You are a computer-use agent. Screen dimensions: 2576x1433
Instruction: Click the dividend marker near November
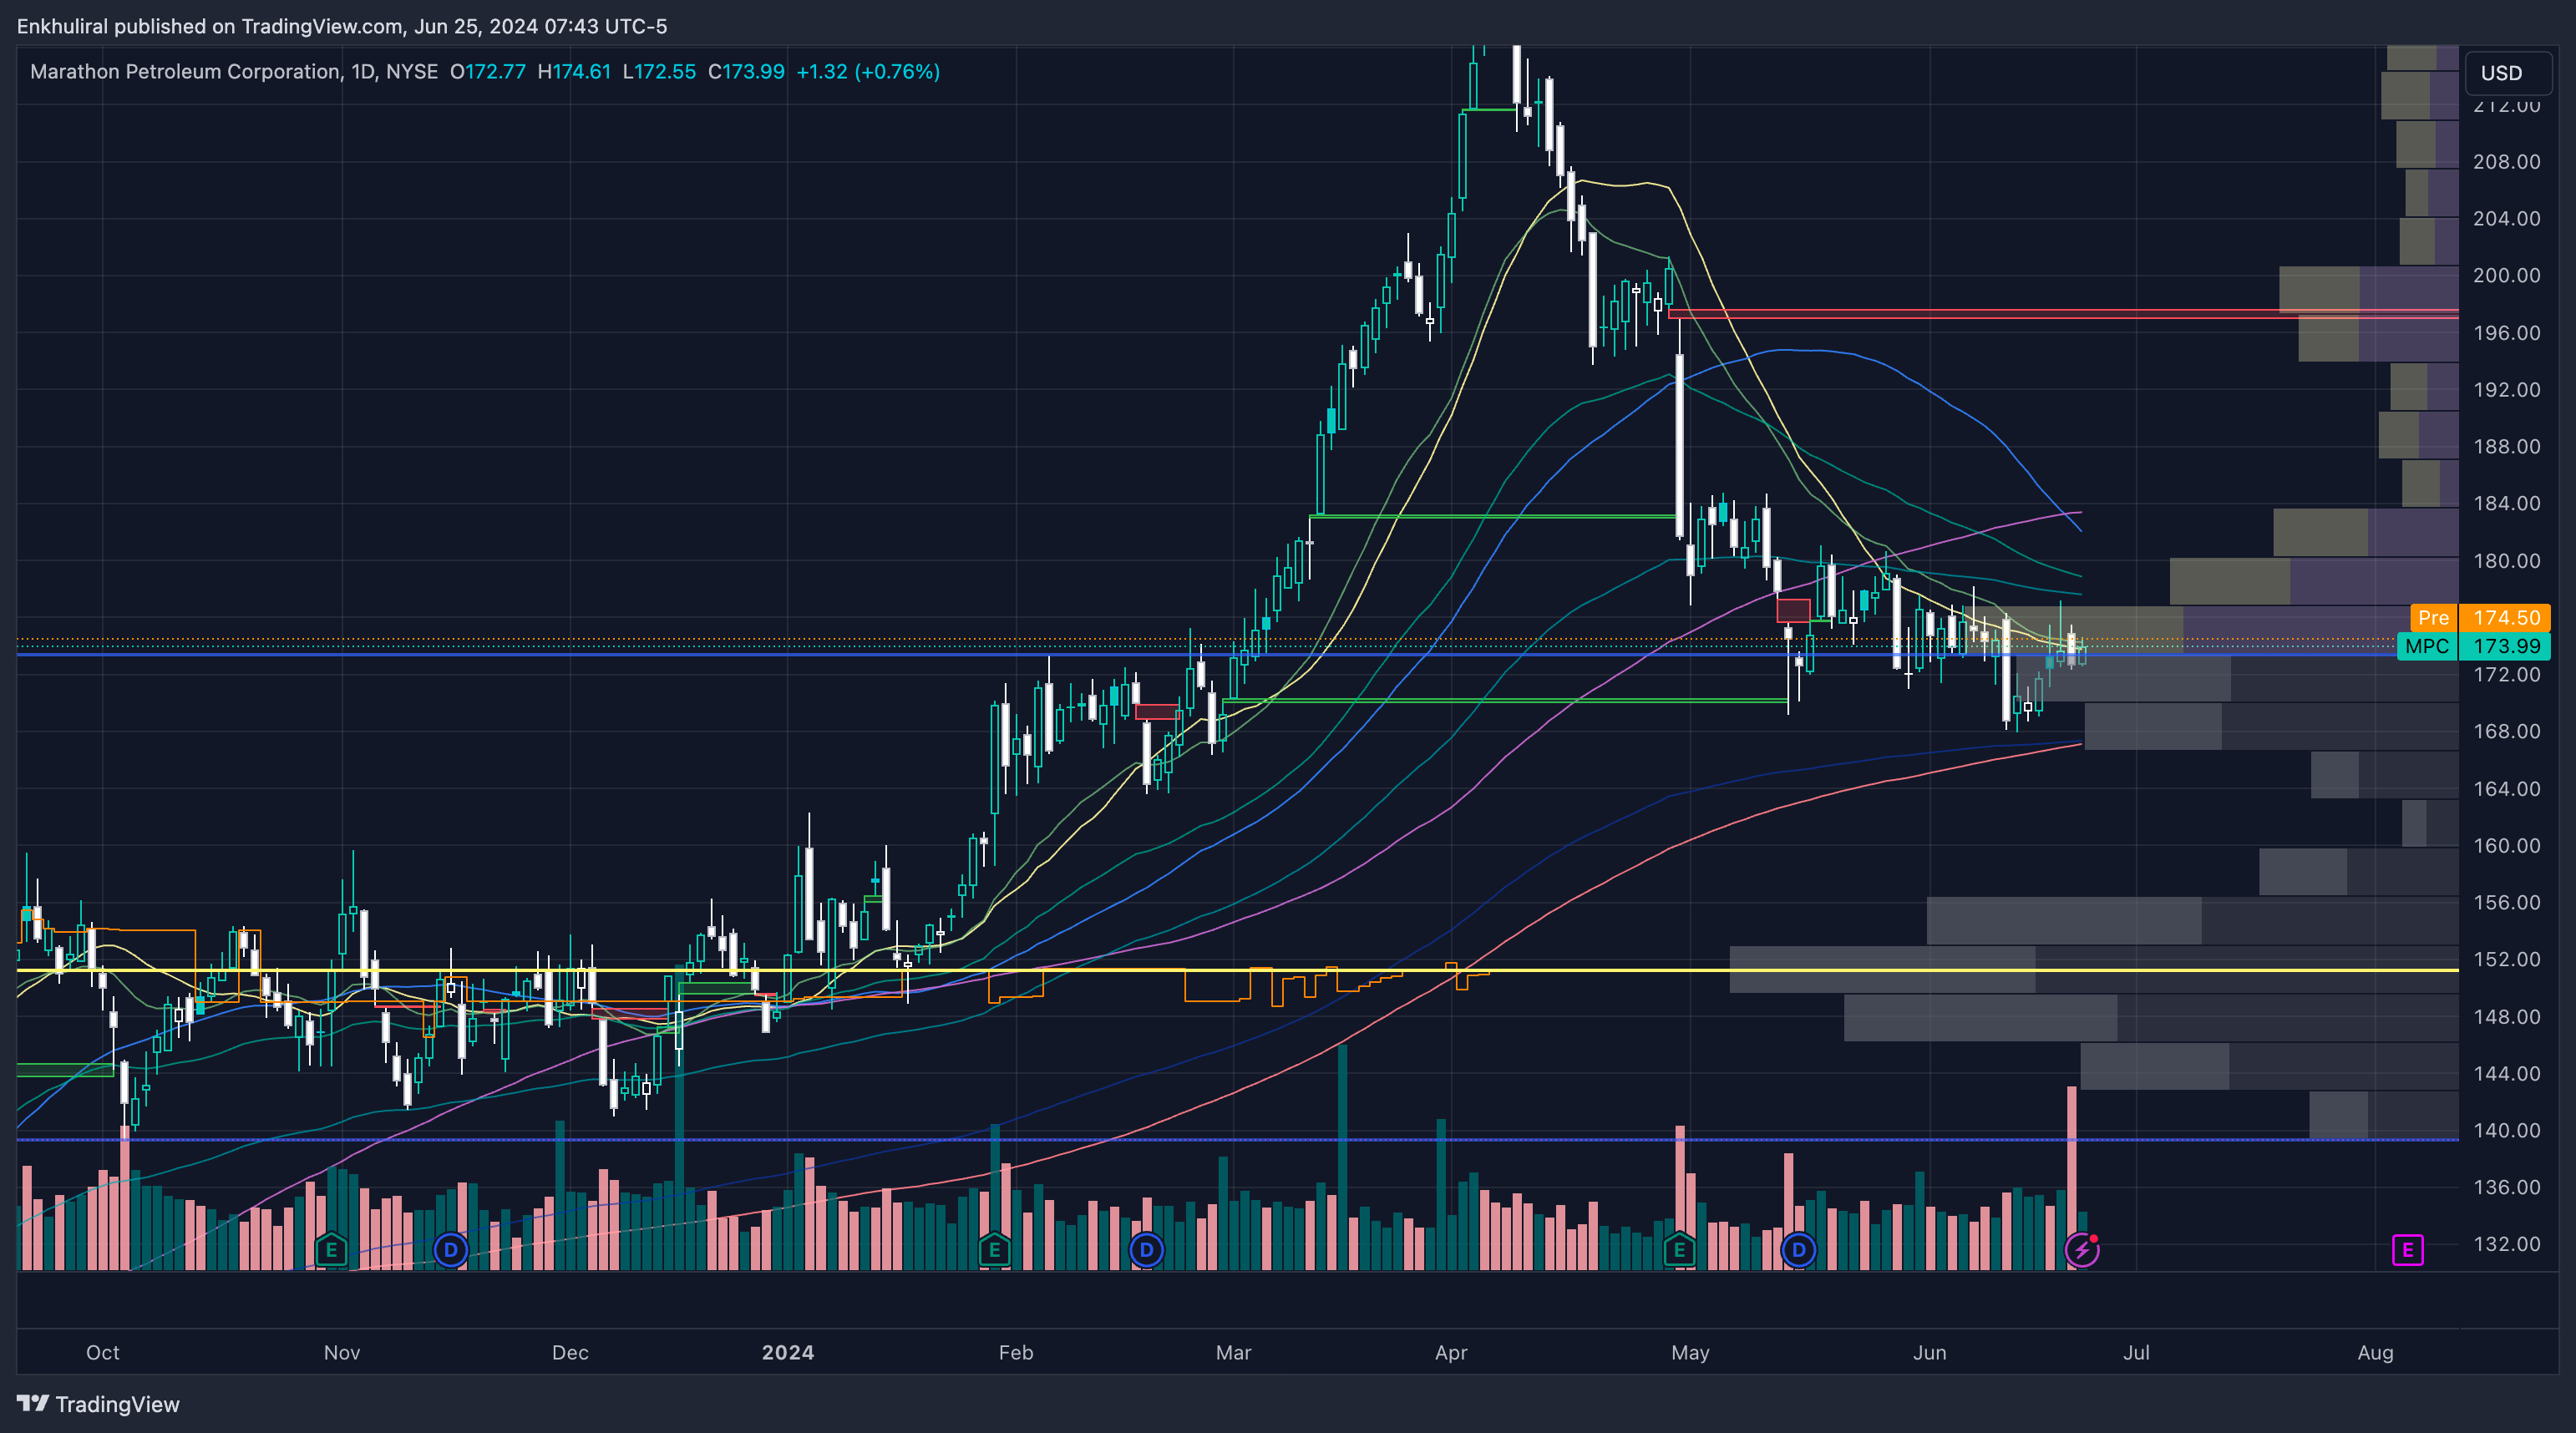451,1249
